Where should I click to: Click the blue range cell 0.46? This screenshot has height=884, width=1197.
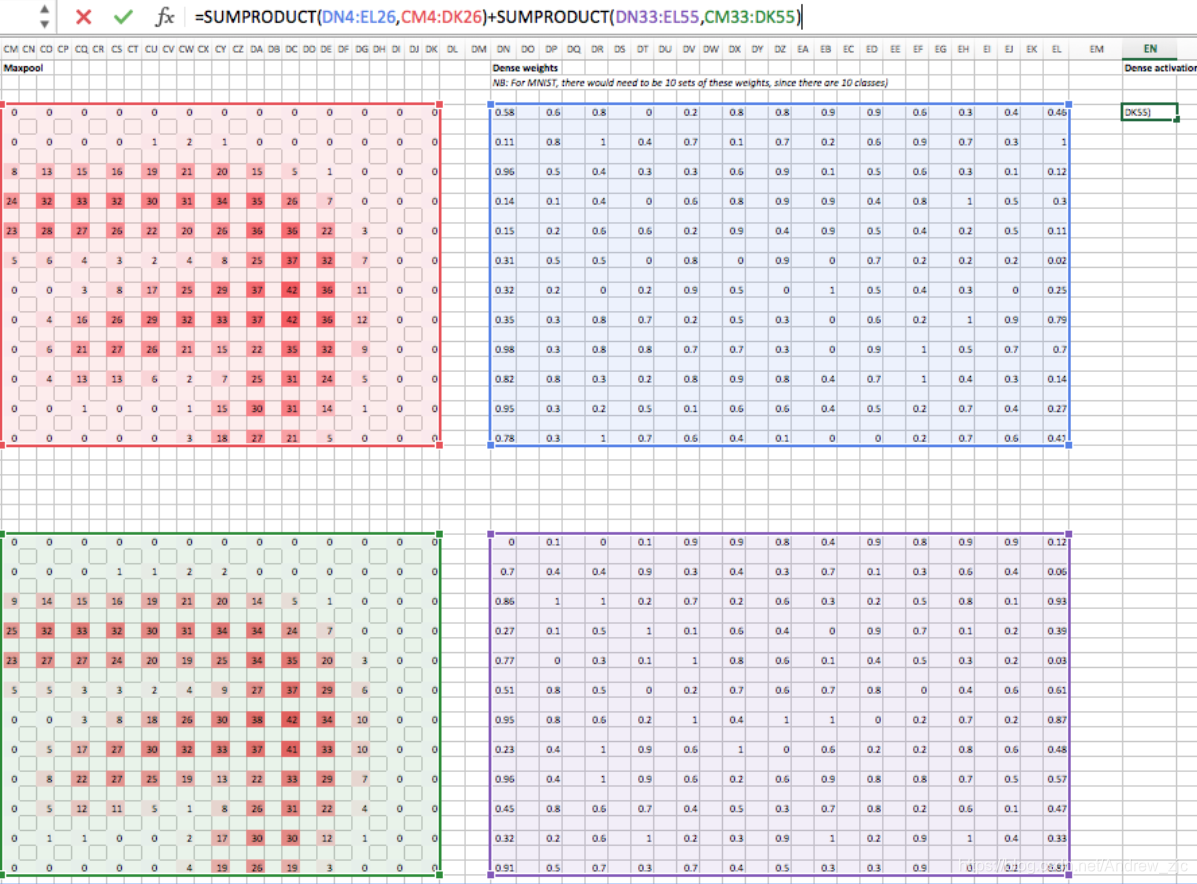(1057, 112)
